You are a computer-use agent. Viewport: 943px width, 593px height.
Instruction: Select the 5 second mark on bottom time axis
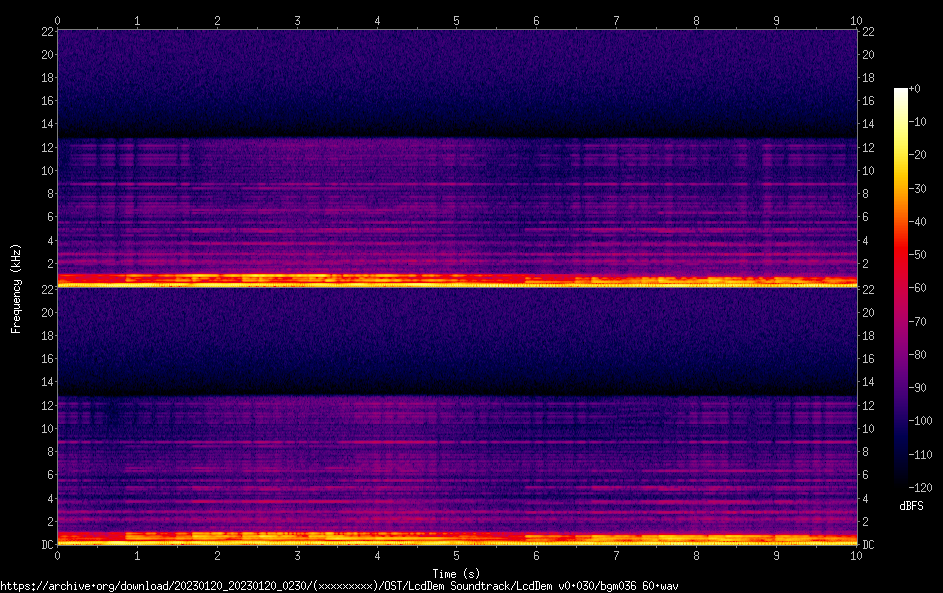click(x=457, y=554)
